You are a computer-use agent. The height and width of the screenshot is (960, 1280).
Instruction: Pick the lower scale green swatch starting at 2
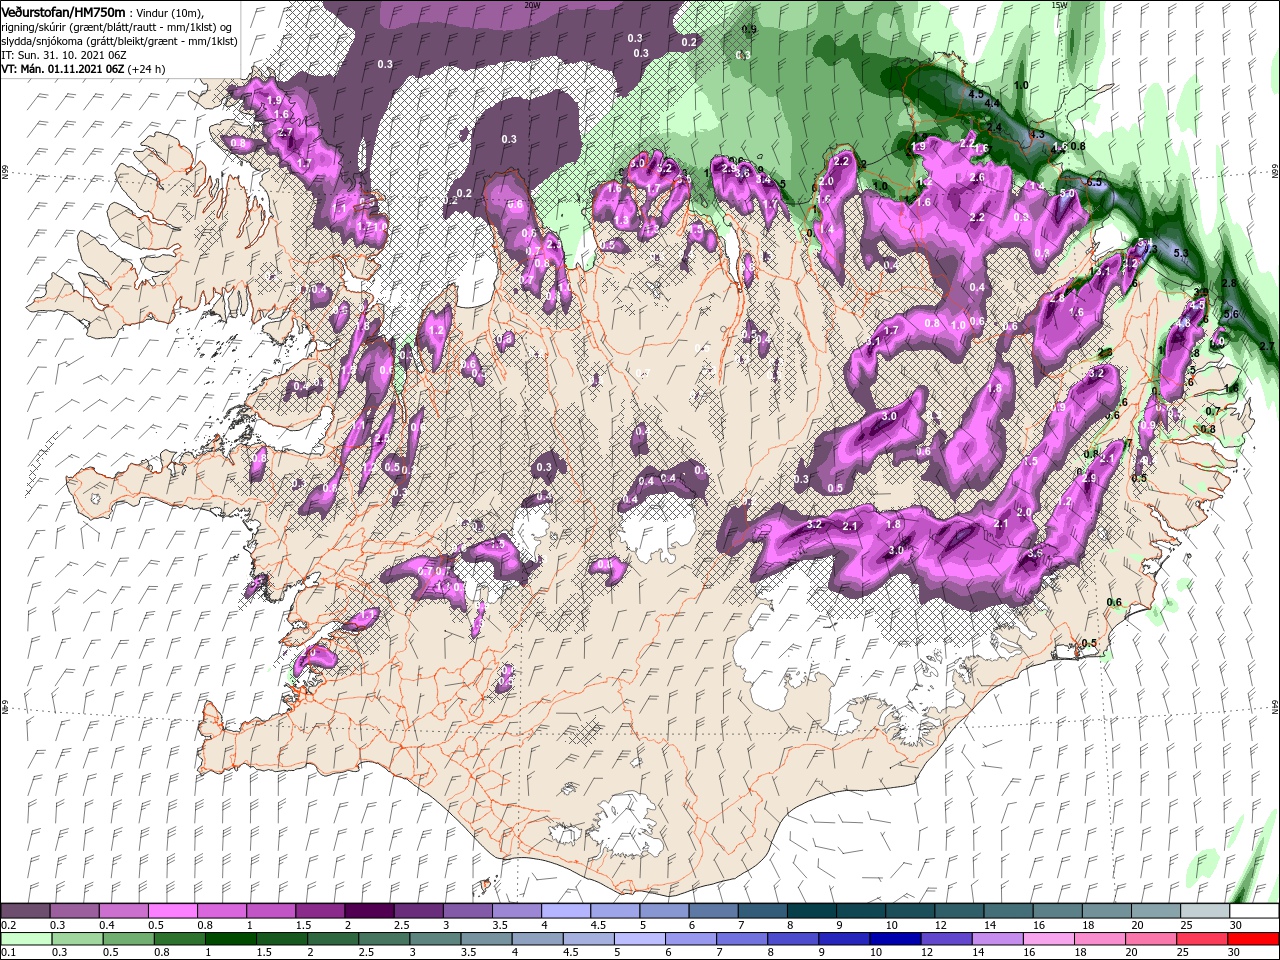point(333,938)
